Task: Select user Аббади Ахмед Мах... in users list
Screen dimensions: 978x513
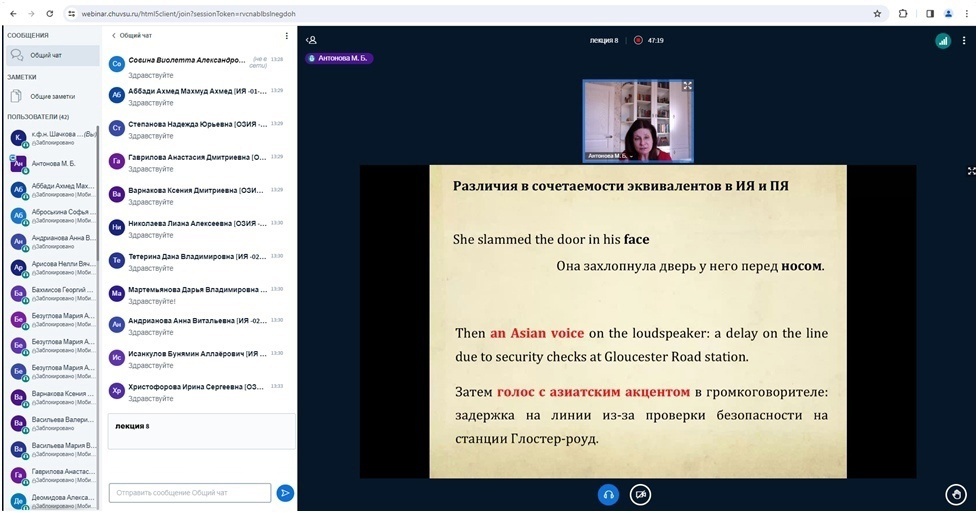Action: point(52,190)
